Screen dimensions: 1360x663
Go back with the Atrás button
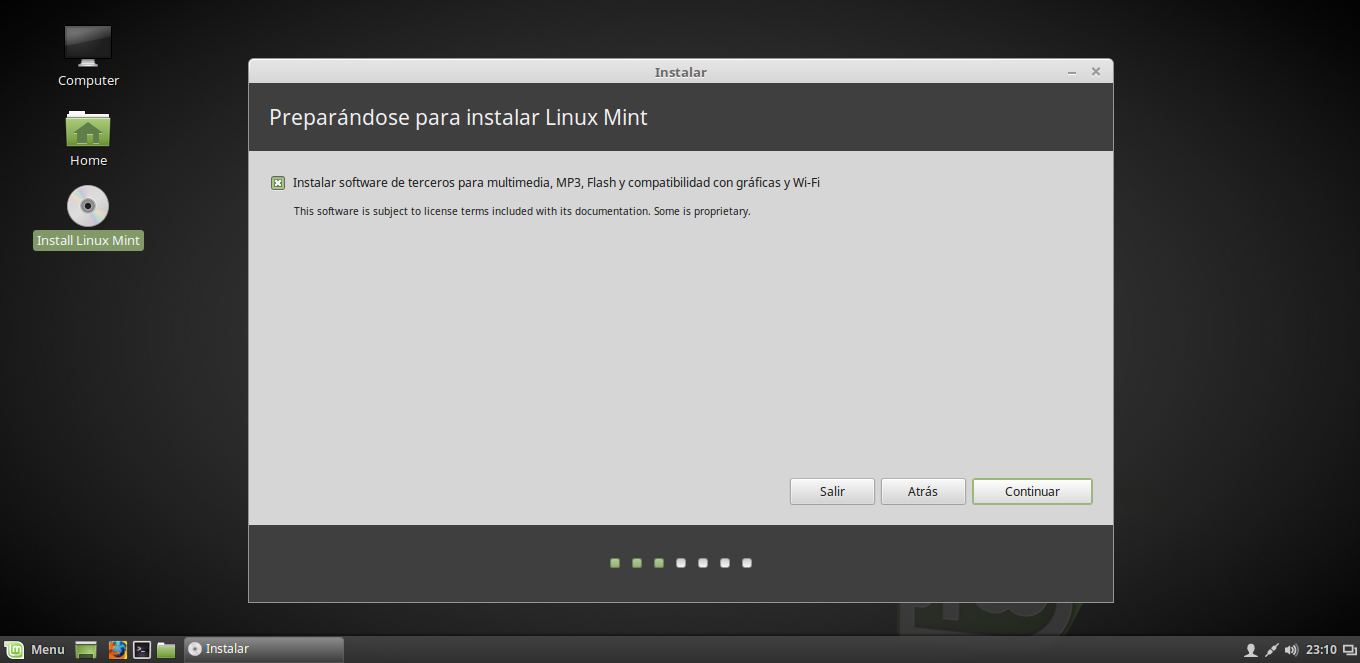pos(923,491)
